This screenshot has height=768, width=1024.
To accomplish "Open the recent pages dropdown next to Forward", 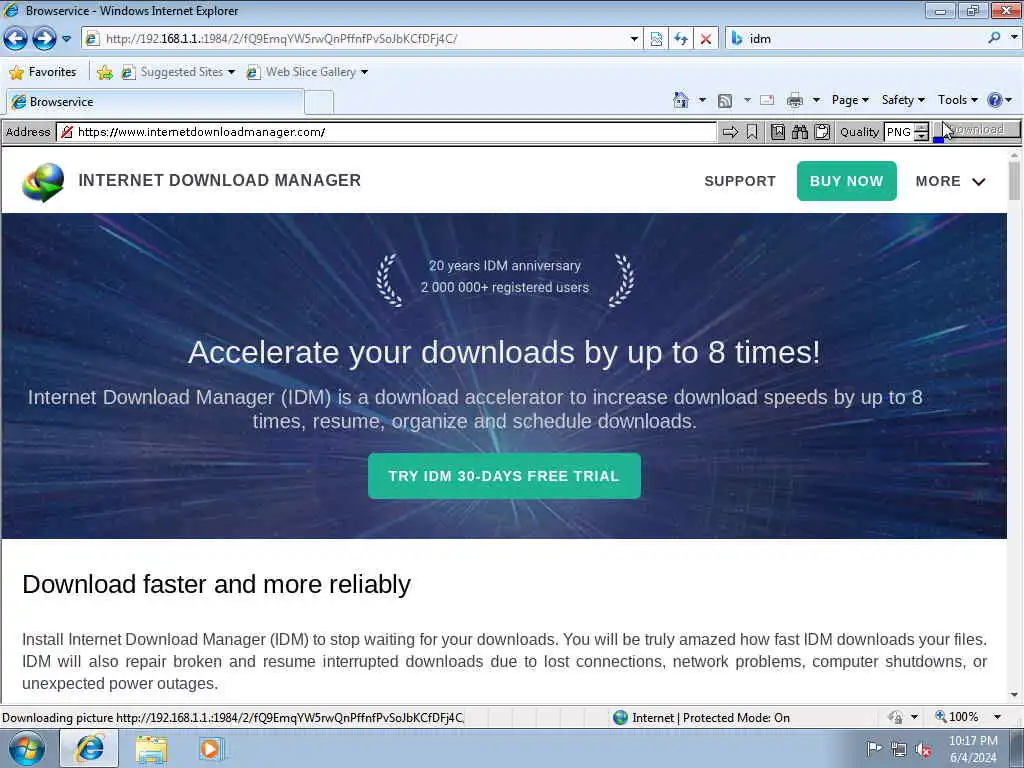I will pyautogui.click(x=67, y=39).
